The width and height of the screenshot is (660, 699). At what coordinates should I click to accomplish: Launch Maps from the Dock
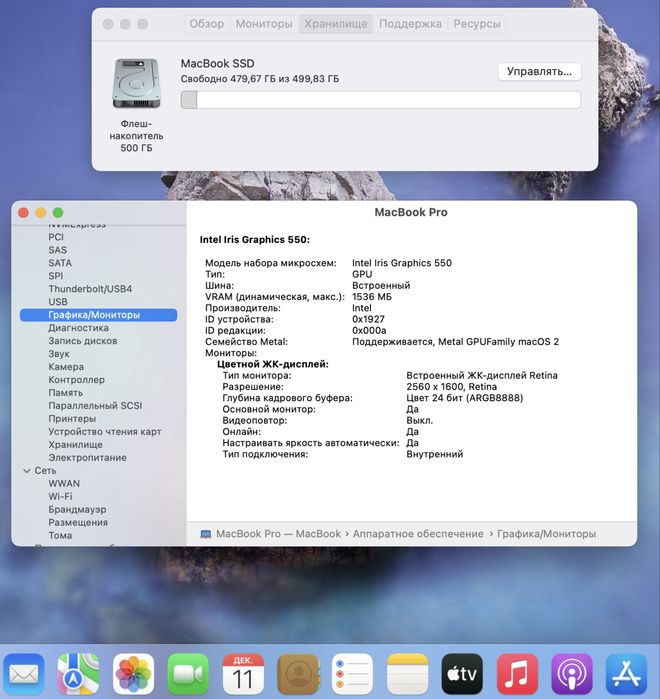tap(78, 674)
